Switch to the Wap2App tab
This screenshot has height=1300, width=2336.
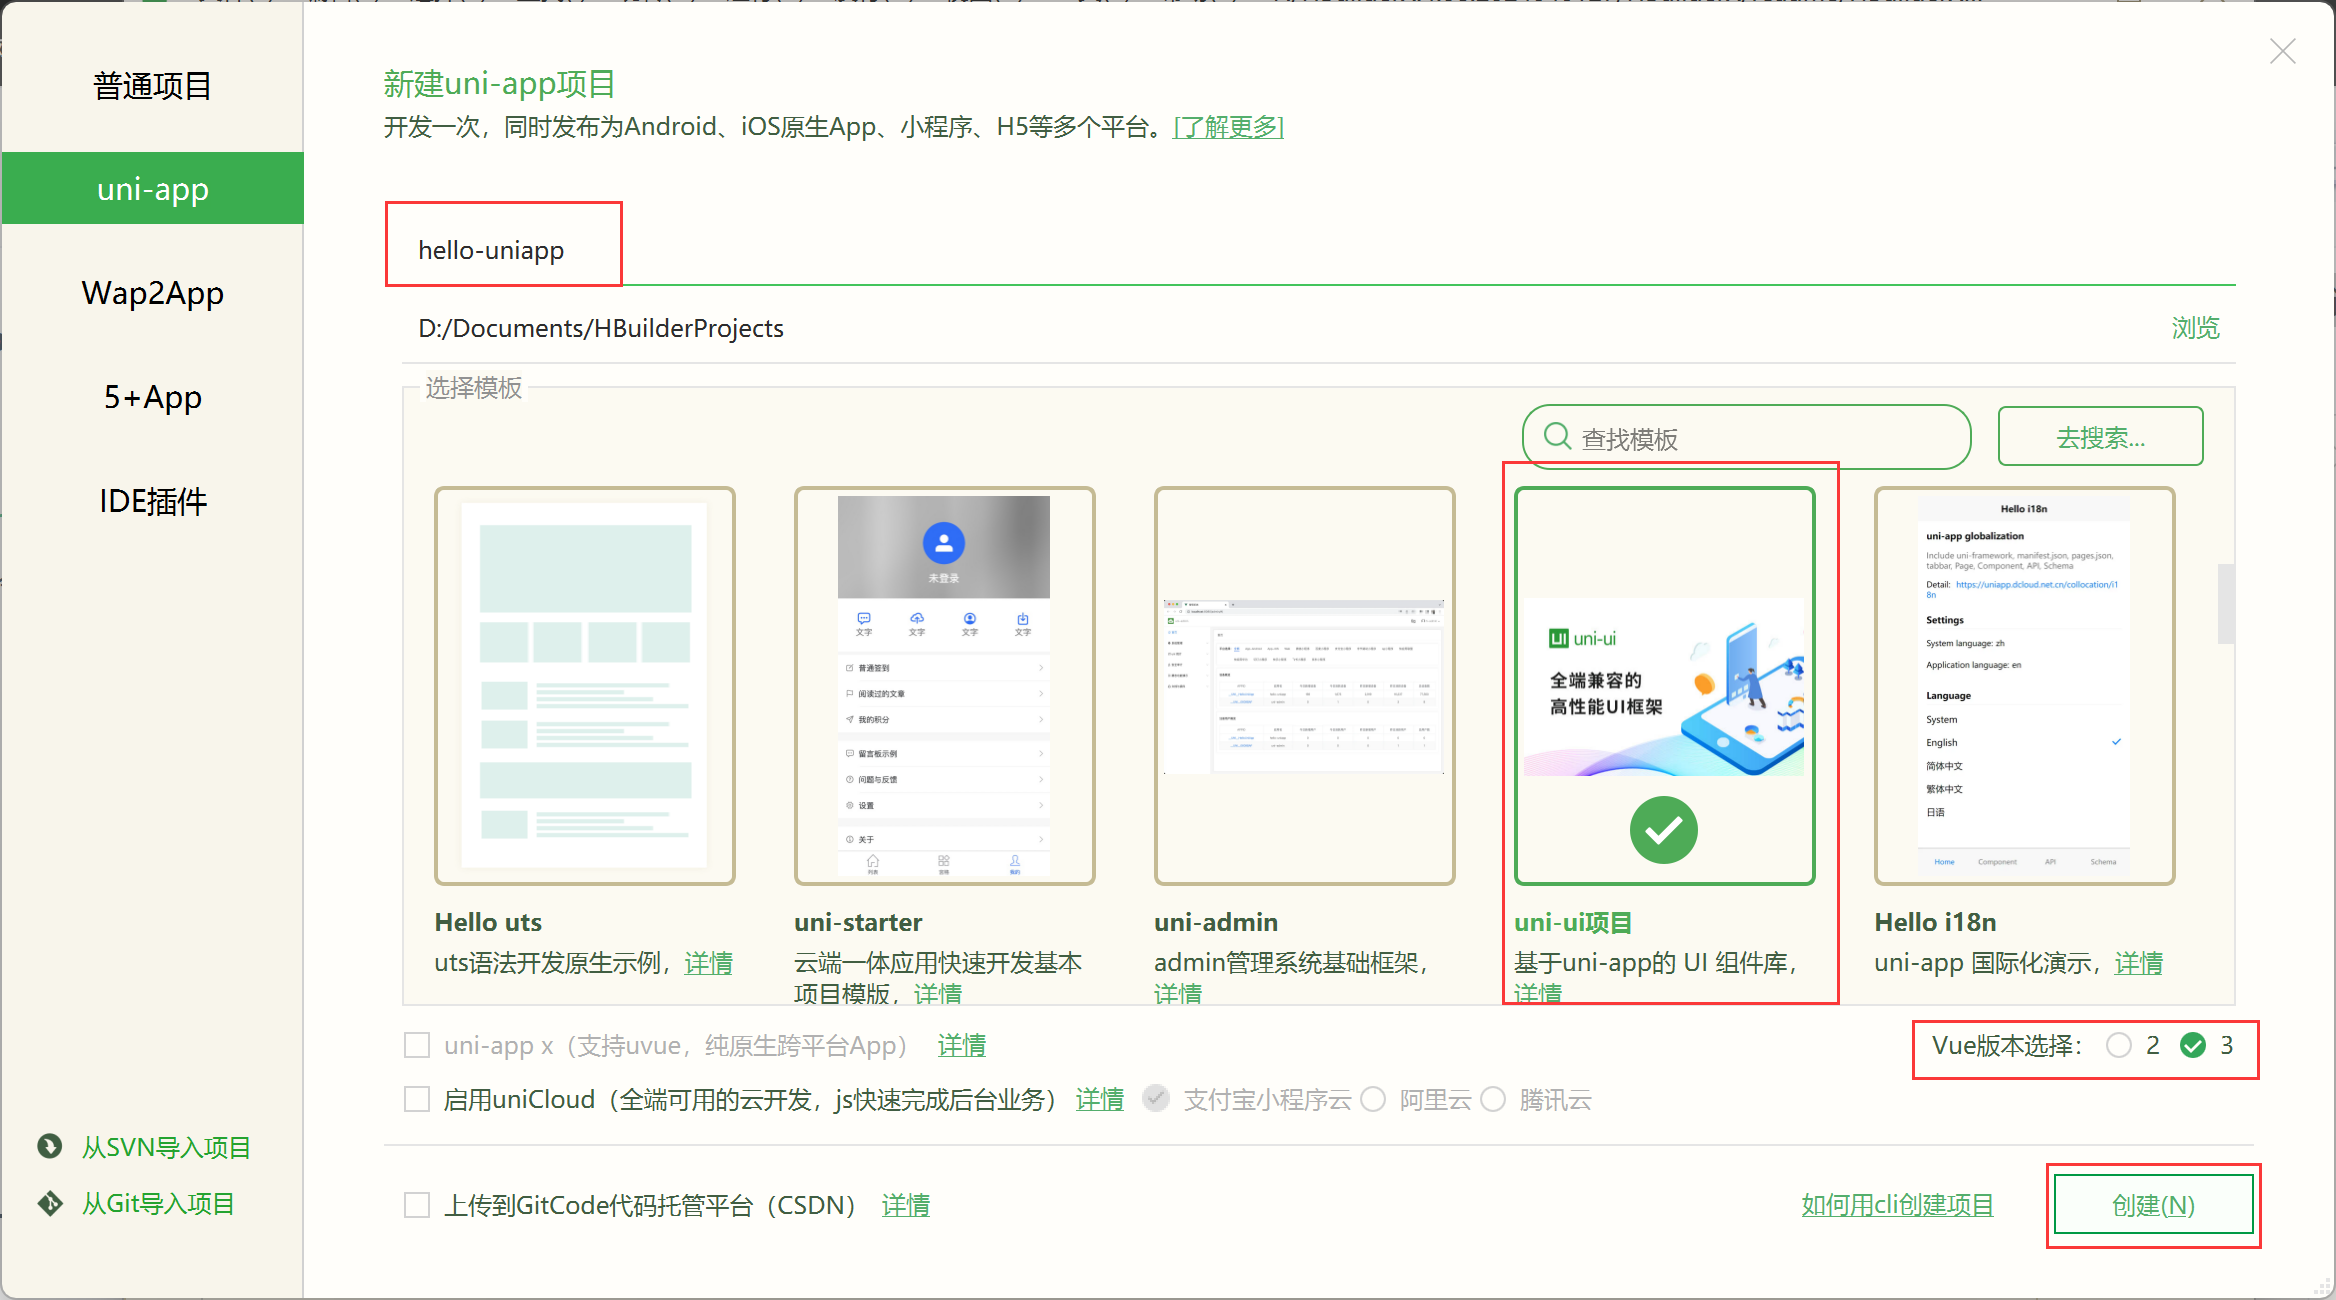tap(152, 293)
